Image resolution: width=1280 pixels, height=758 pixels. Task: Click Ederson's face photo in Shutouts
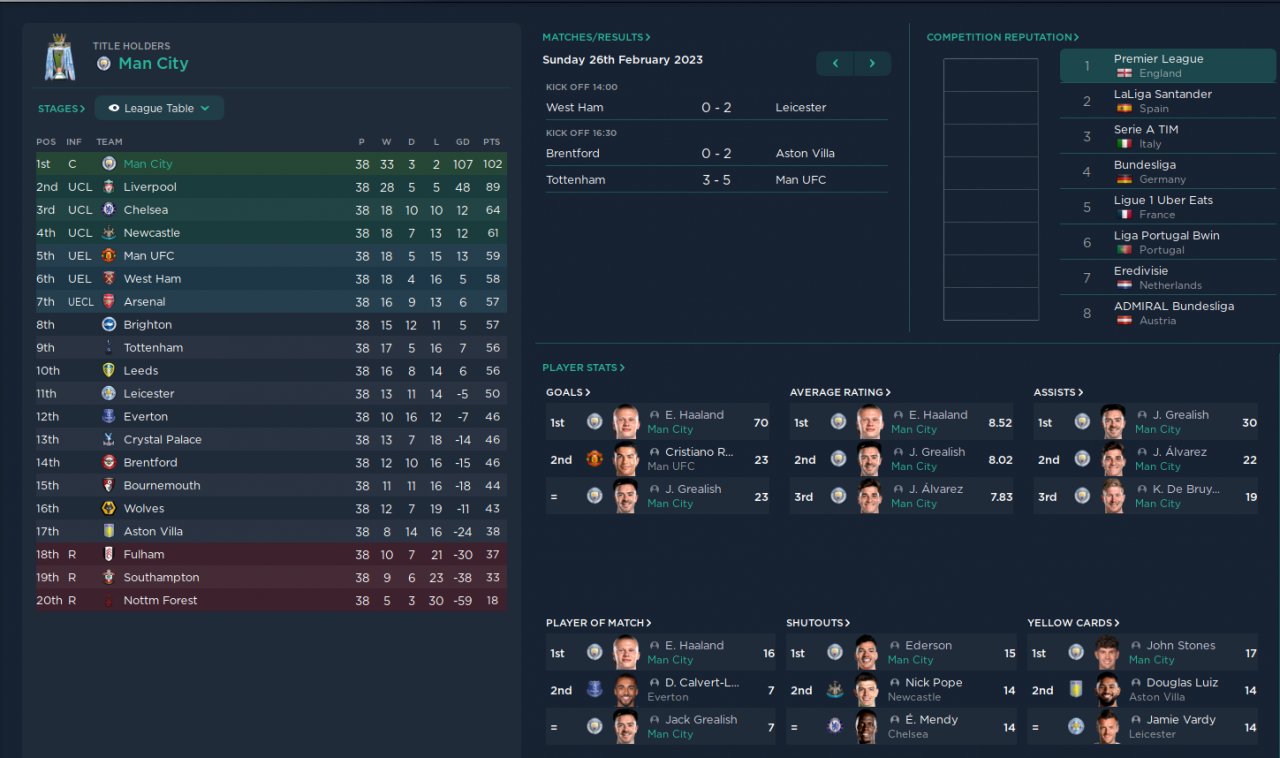coord(866,652)
